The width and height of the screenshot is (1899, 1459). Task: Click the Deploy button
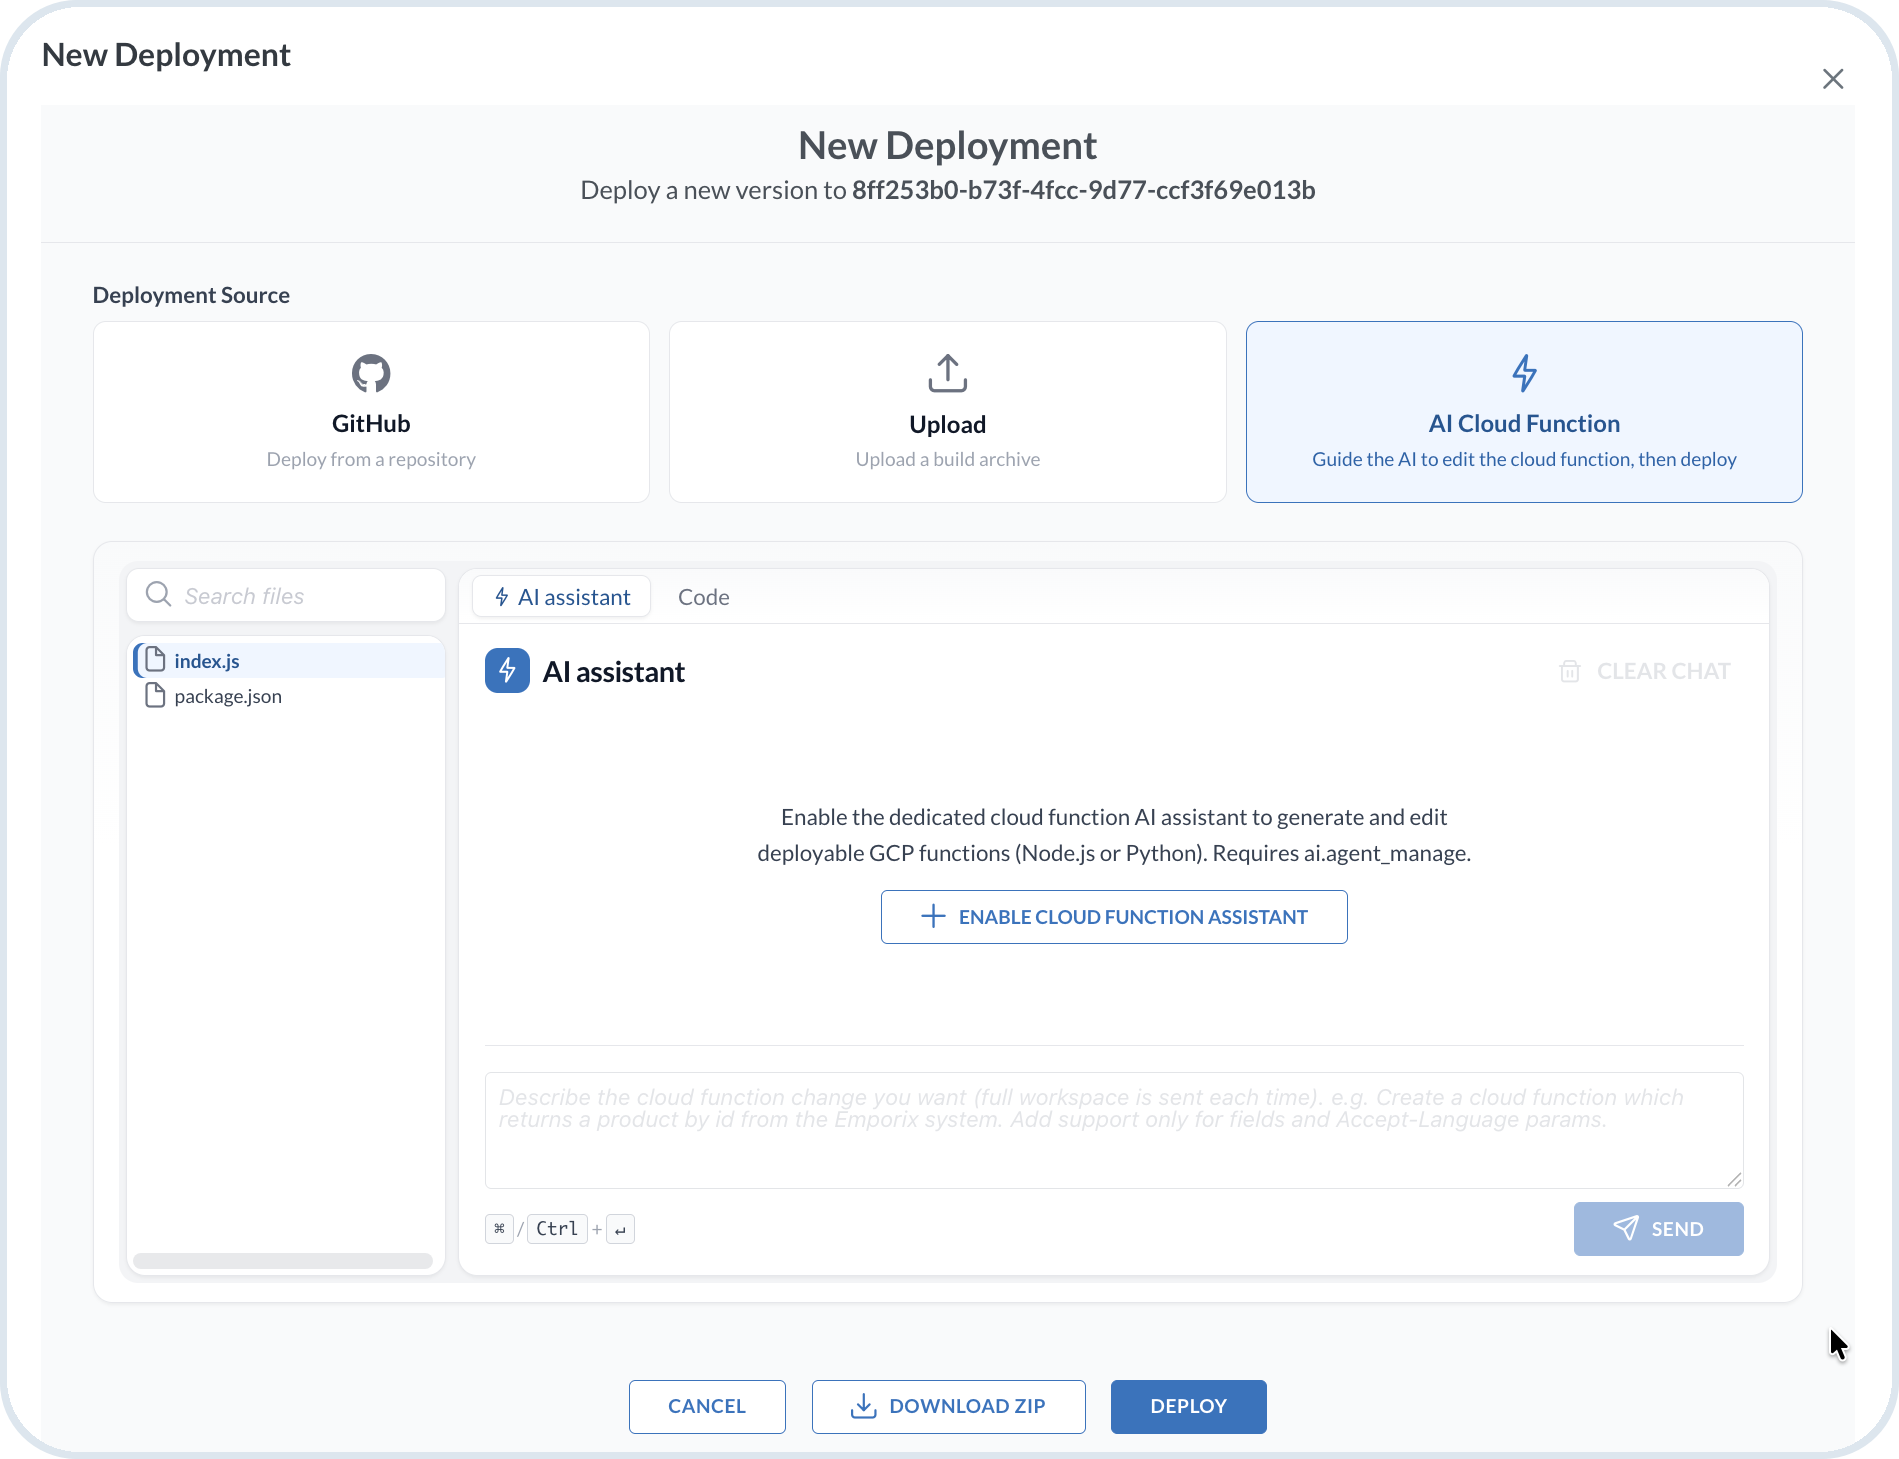[1188, 1406]
